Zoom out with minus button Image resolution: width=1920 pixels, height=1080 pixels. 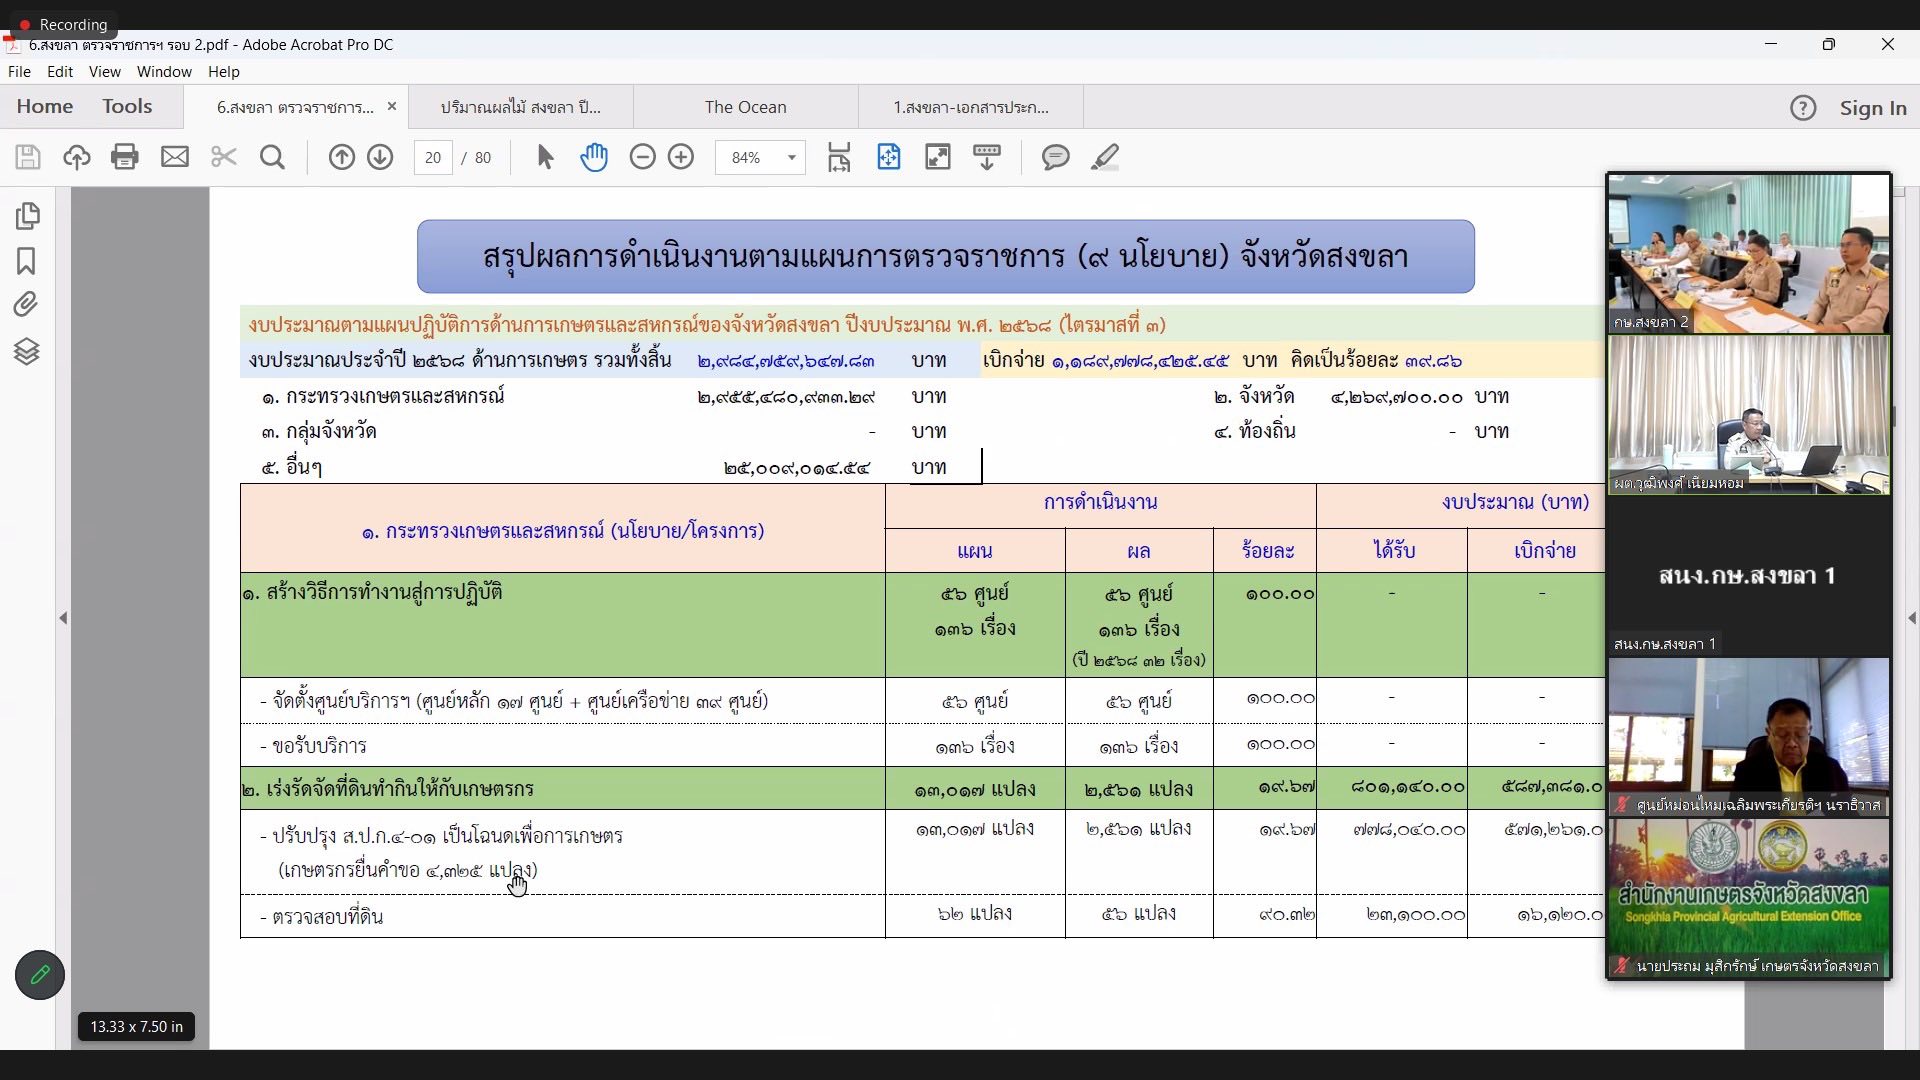[643, 157]
